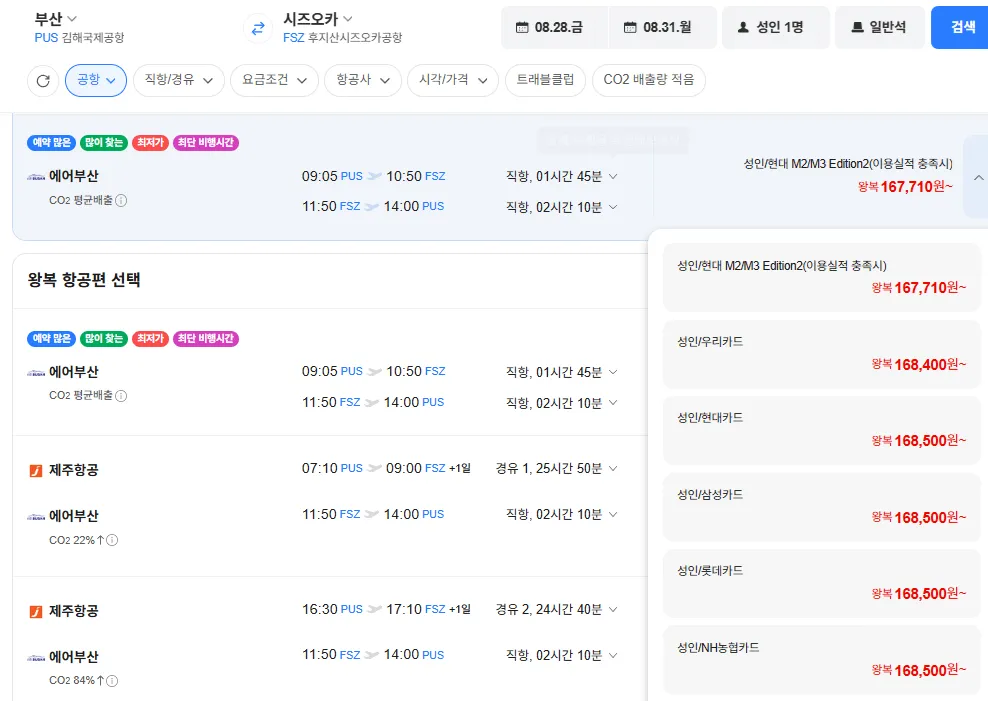988x701 pixels.
Task: Click info icon next to CO2 84%
Action: 112,680
